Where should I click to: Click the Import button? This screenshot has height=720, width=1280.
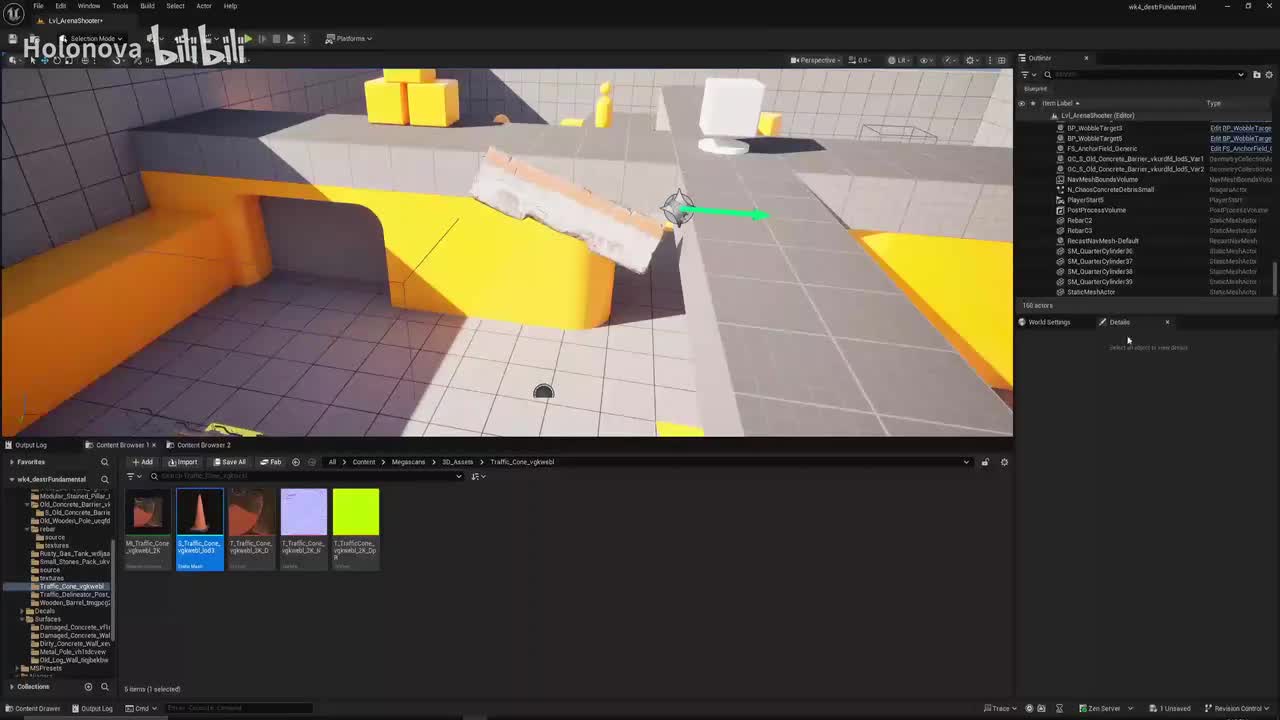click(x=182, y=462)
